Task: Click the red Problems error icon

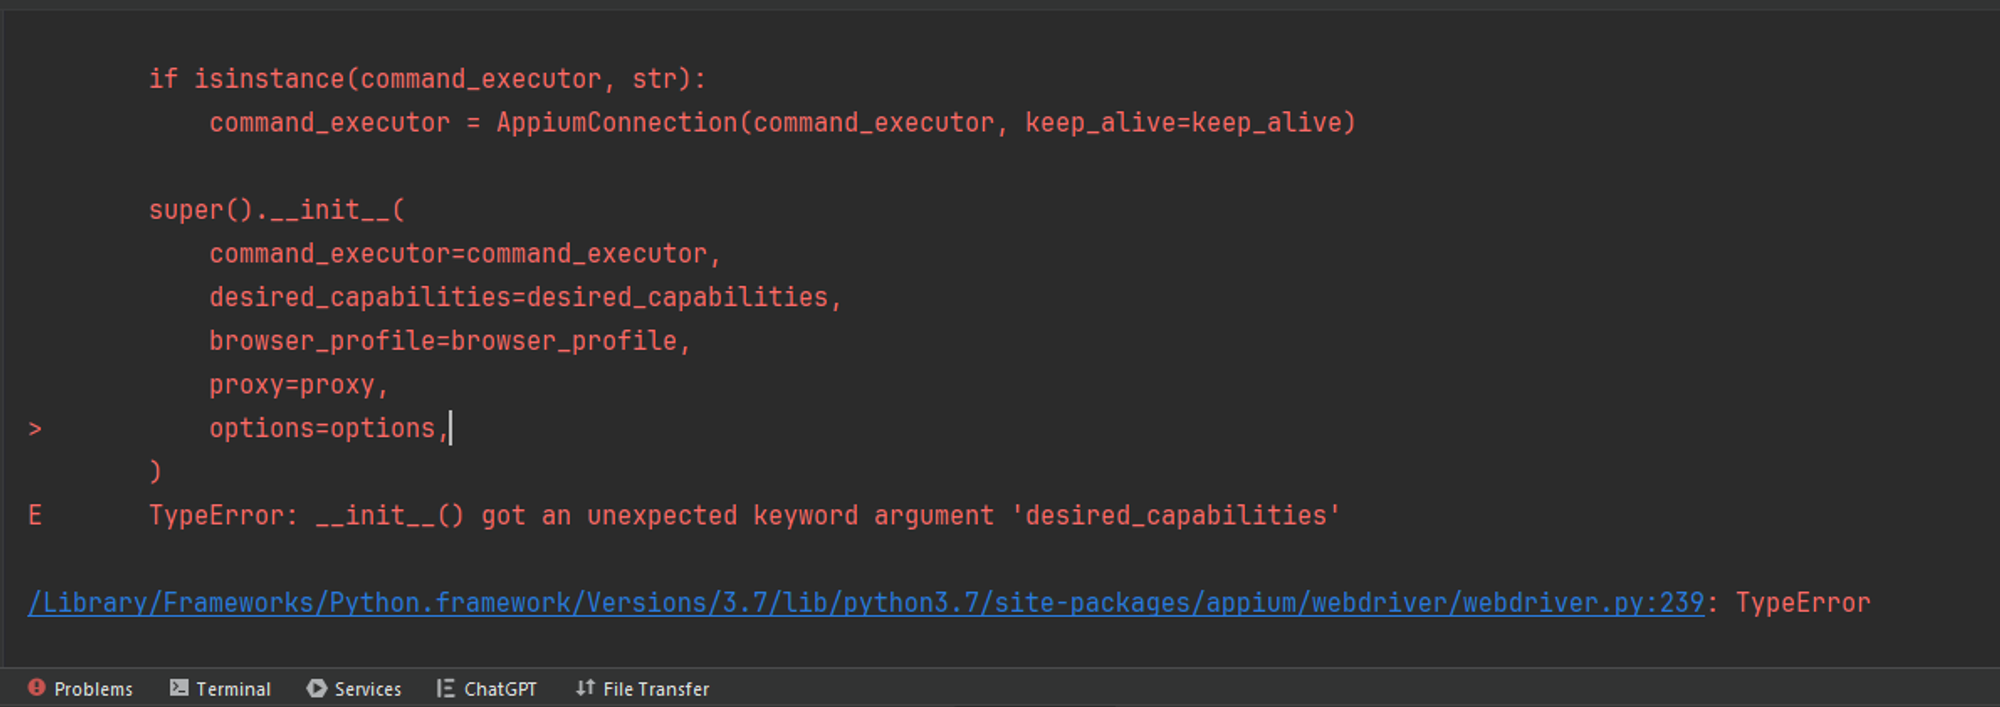Action: tap(37, 688)
